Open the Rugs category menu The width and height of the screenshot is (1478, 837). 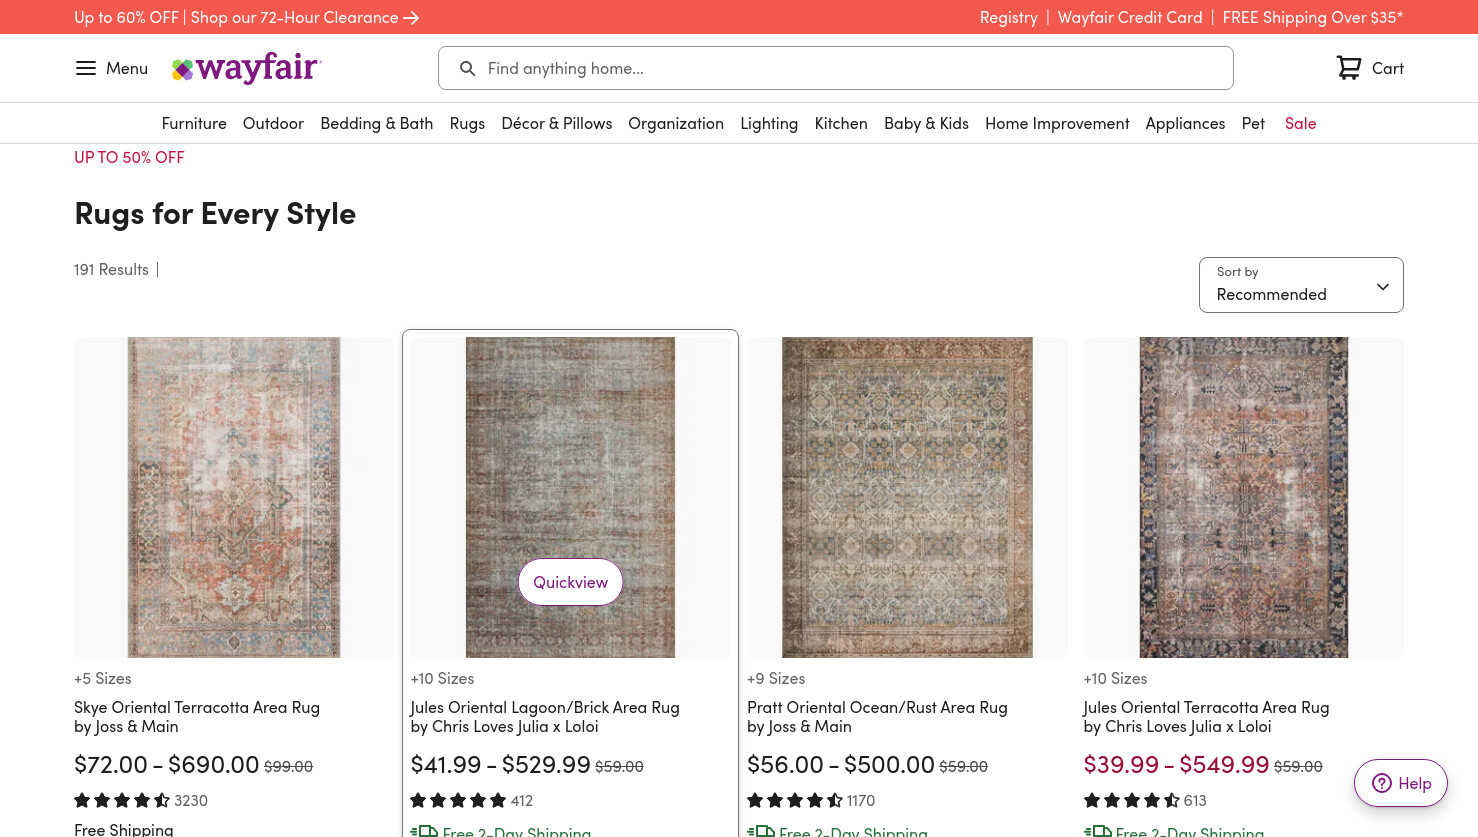tap(467, 123)
